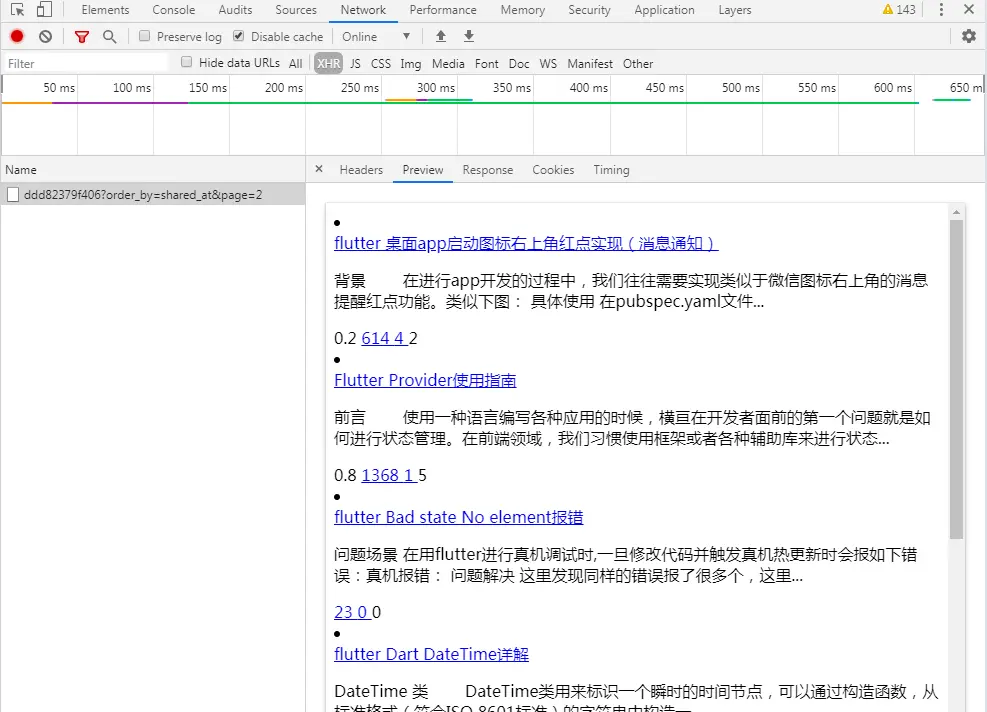Image resolution: width=987 pixels, height=712 pixels.
Task: Open network settings with the gear icon
Action: (x=969, y=37)
